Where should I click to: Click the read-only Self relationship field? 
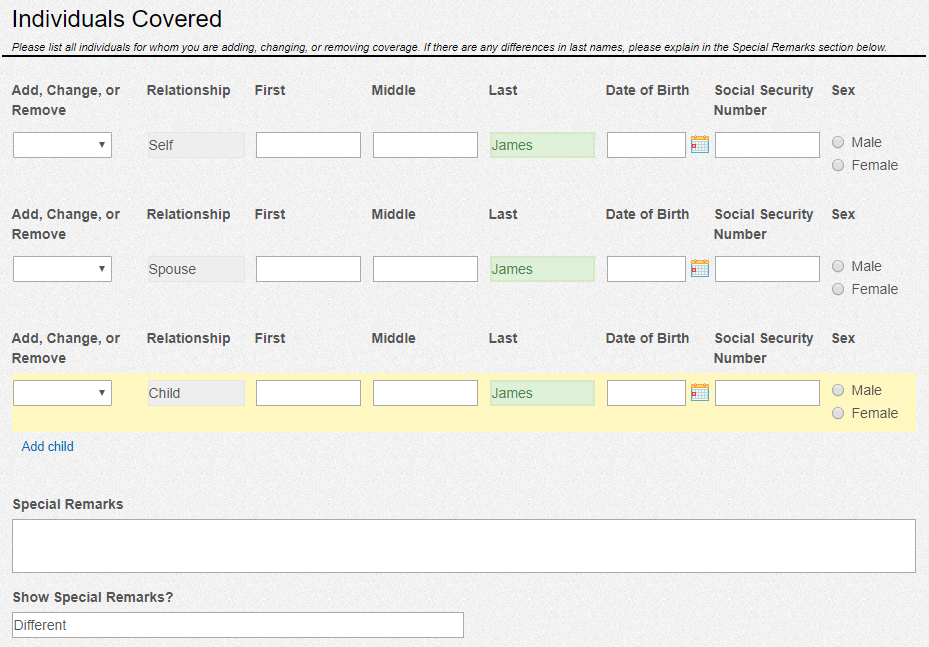click(x=196, y=145)
